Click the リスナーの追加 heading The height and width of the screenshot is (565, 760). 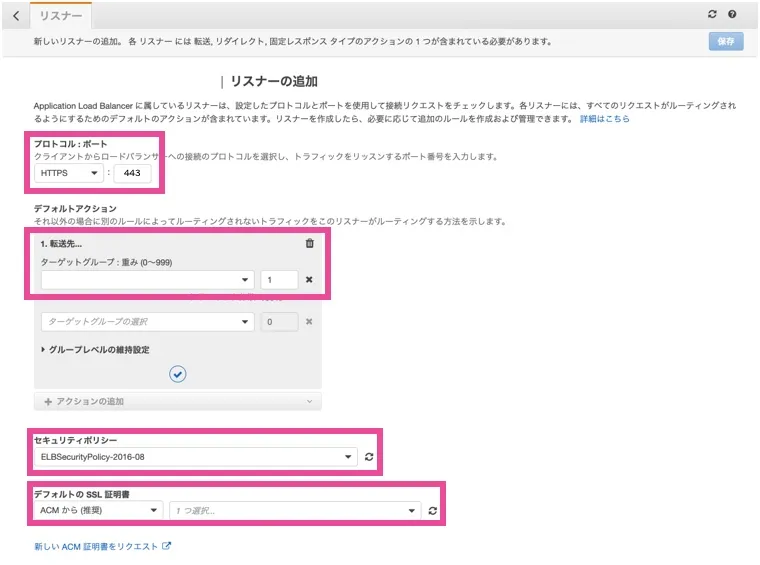tap(274, 81)
